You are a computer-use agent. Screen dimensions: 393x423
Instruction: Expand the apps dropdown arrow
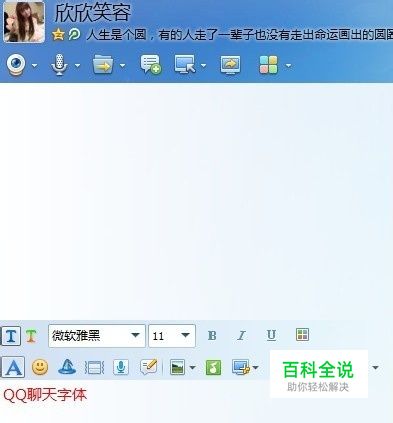tap(289, 66)
